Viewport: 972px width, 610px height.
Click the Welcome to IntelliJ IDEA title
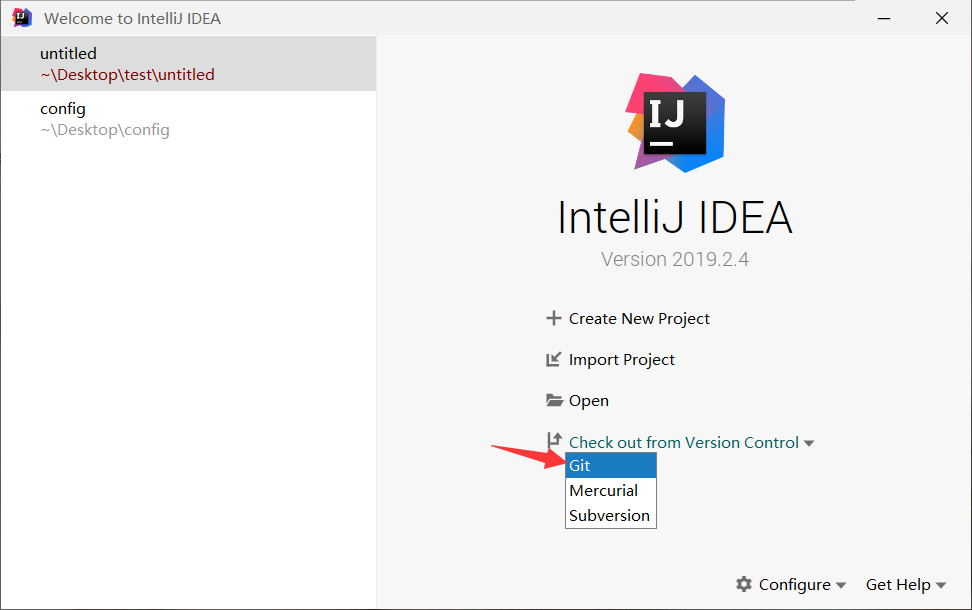pyautogui.click(x=132, y=19)
